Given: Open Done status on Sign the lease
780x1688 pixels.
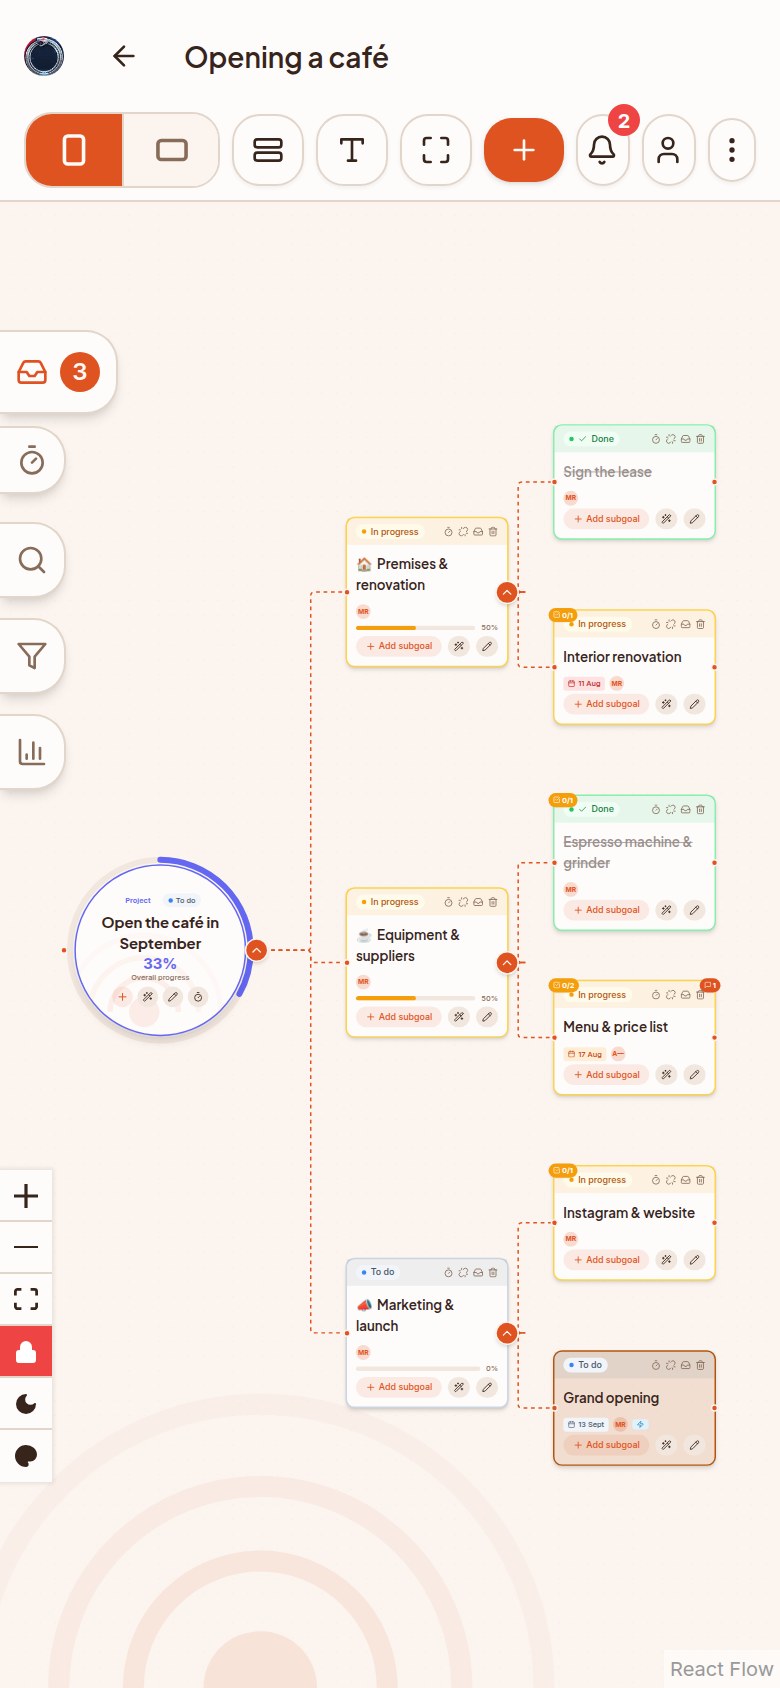Looking at the screenshot, I should [x=592, y=439].
